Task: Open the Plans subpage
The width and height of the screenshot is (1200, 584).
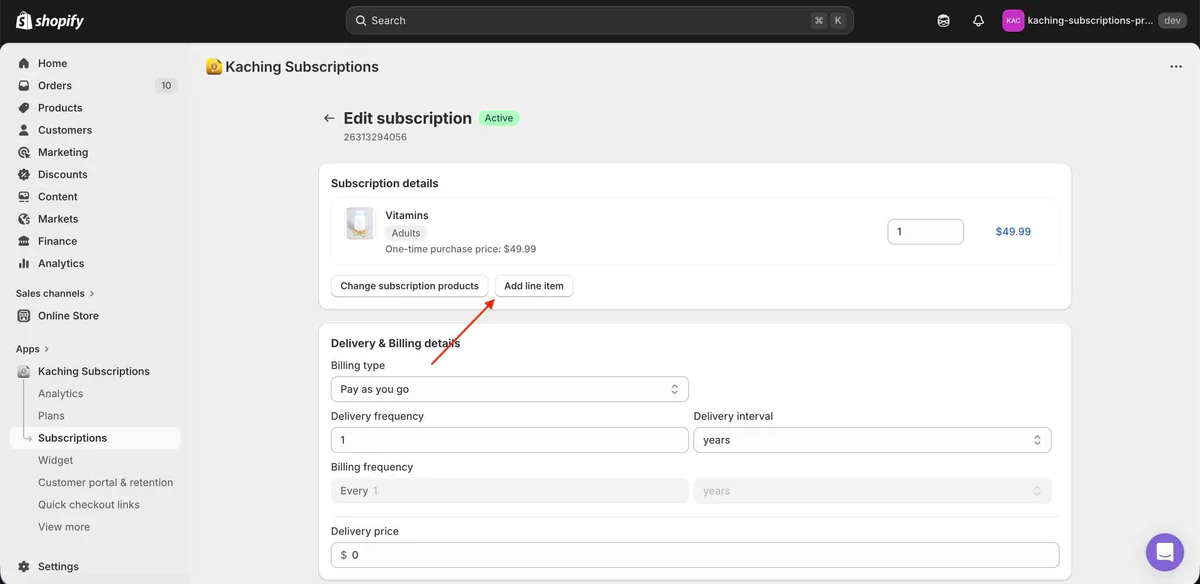Action: (51, 416)
